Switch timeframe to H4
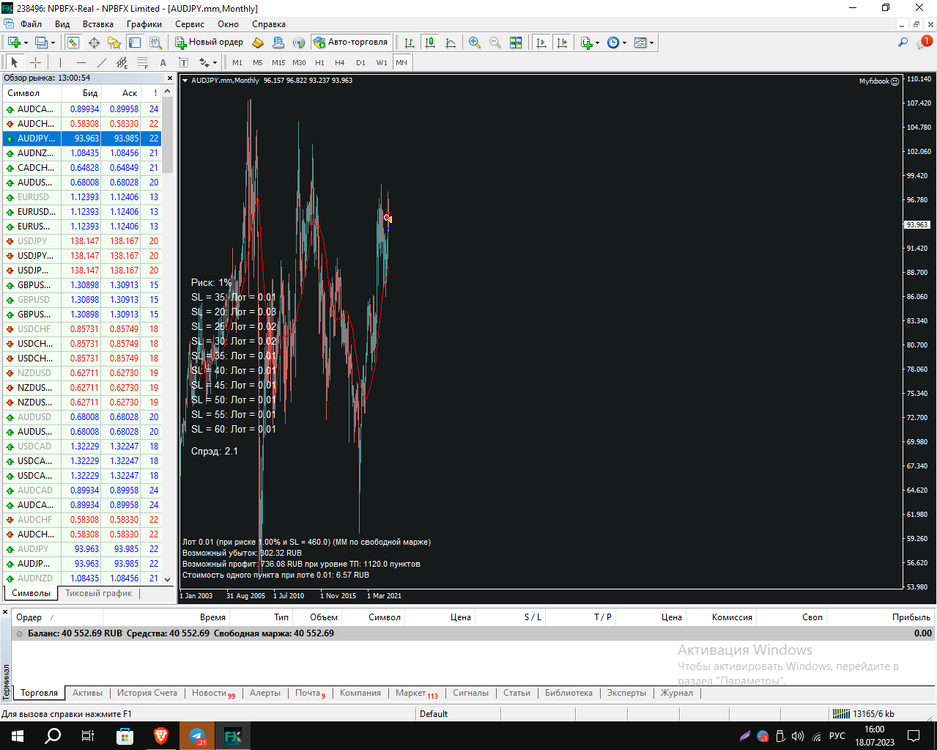 coord(339,62)
